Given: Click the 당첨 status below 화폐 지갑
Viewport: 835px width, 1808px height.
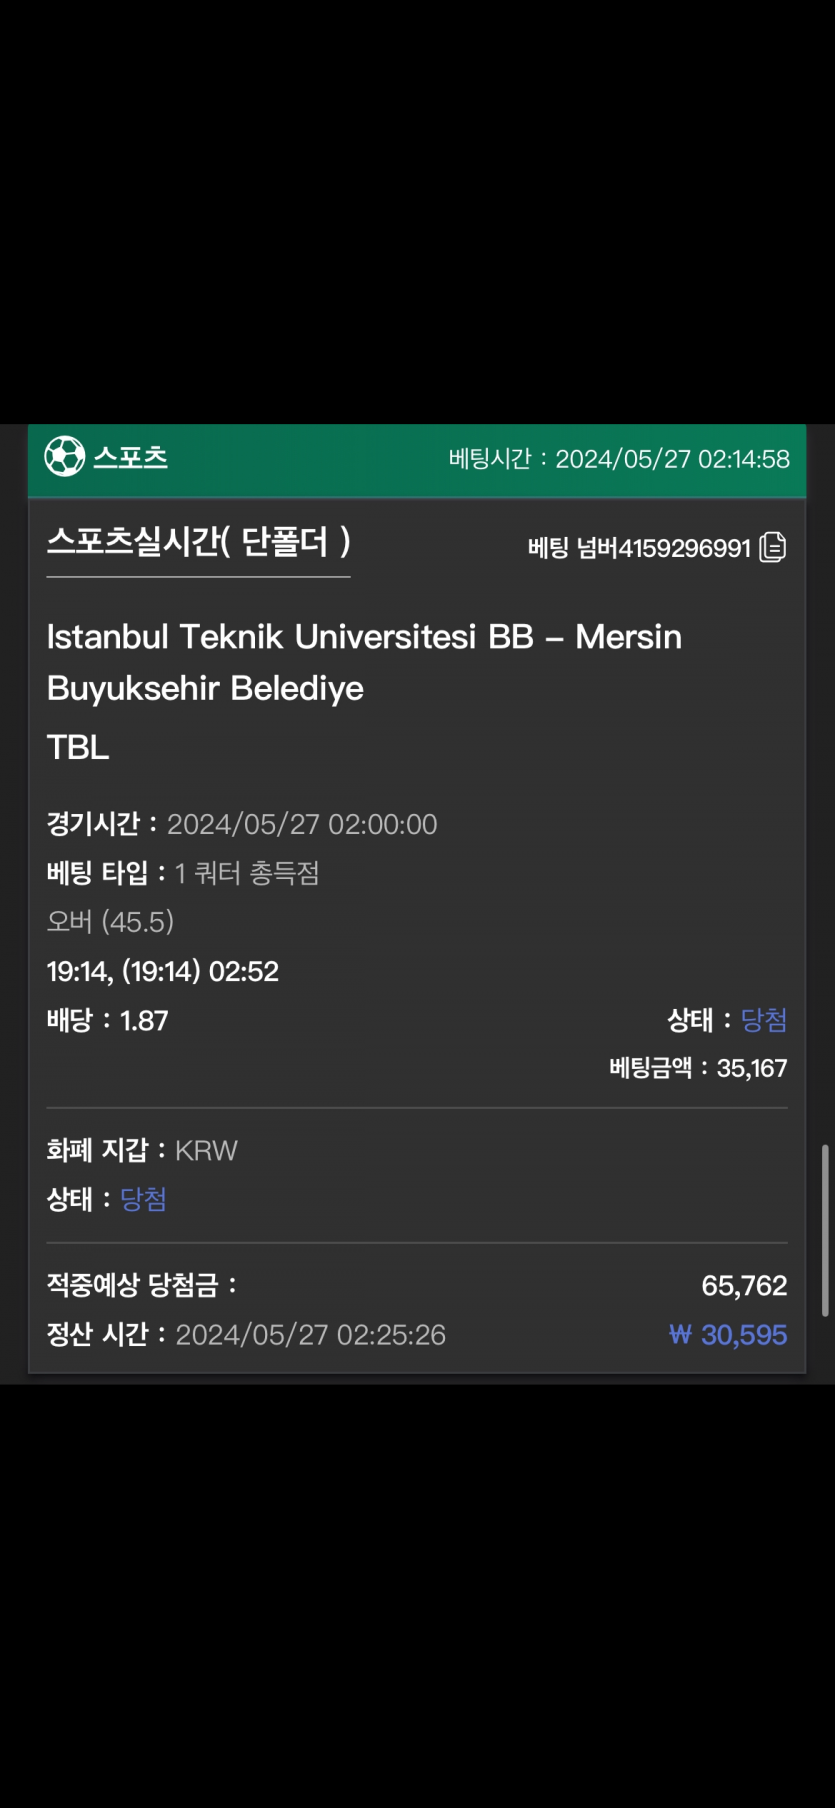Looking at the screenshot, I should pos(143,1199).
